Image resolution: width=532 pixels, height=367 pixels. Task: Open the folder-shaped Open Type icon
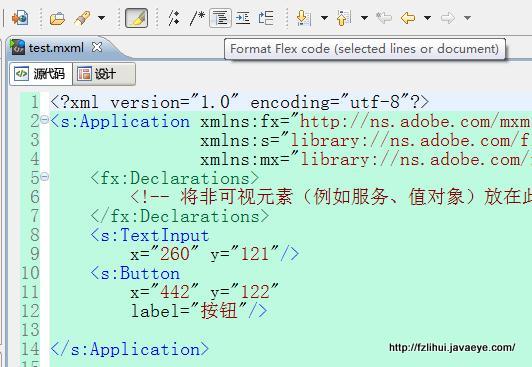[x=57, y=18]
